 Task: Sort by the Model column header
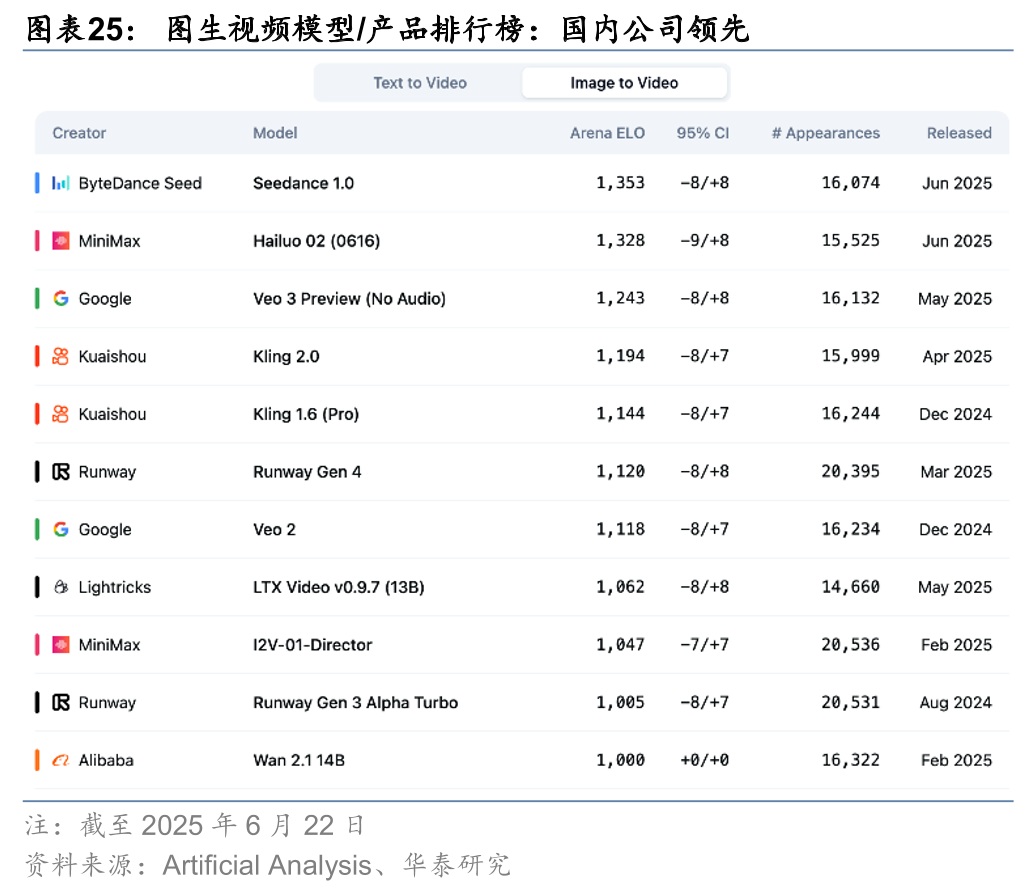275,133
